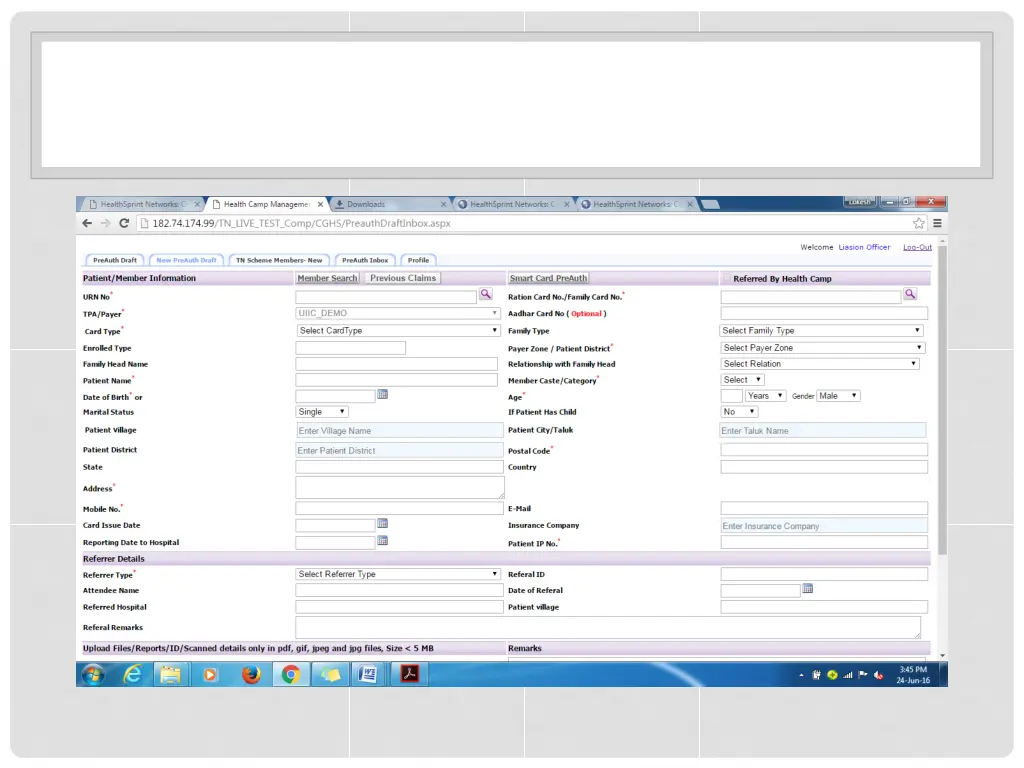Click the URN No input field
The width and height of the screenshot is (1024, 768).
point(386,296)
